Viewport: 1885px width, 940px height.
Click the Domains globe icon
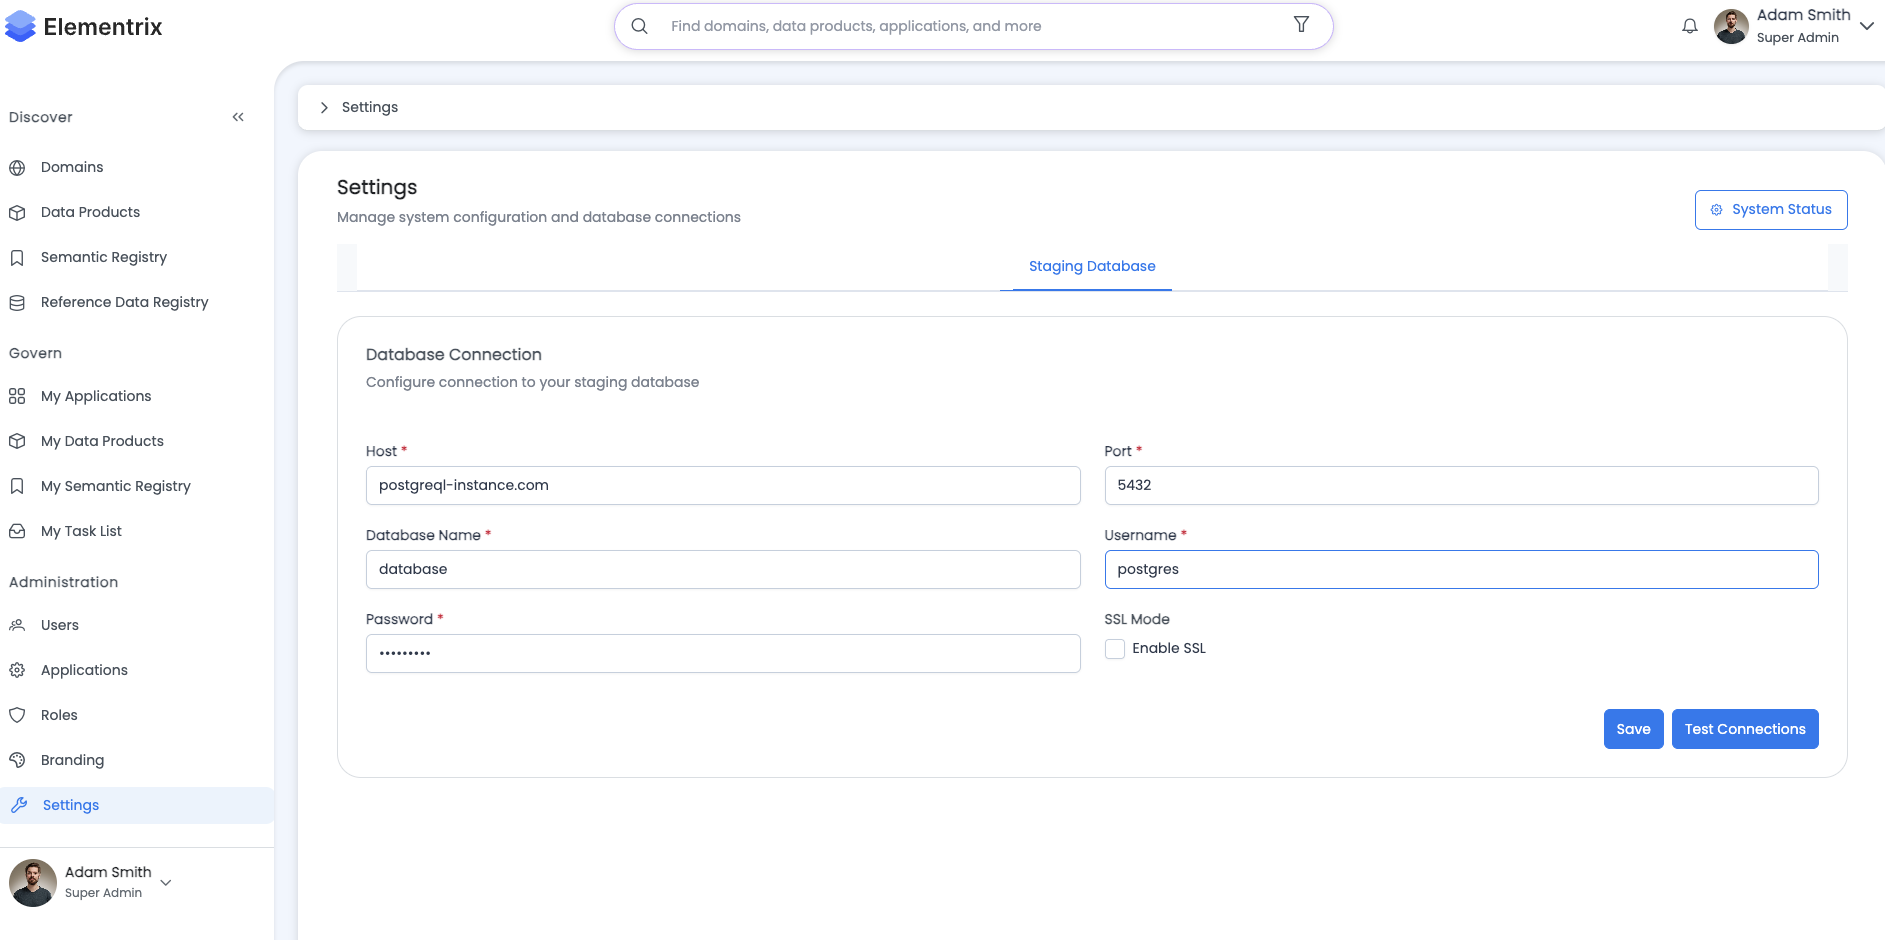click(x=17, y=168)
